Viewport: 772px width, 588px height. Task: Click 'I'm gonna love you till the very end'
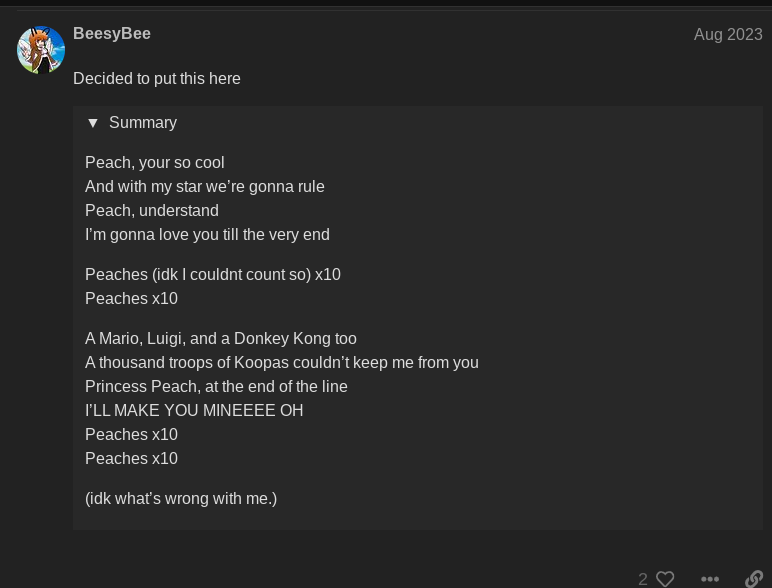click(207, 234)
